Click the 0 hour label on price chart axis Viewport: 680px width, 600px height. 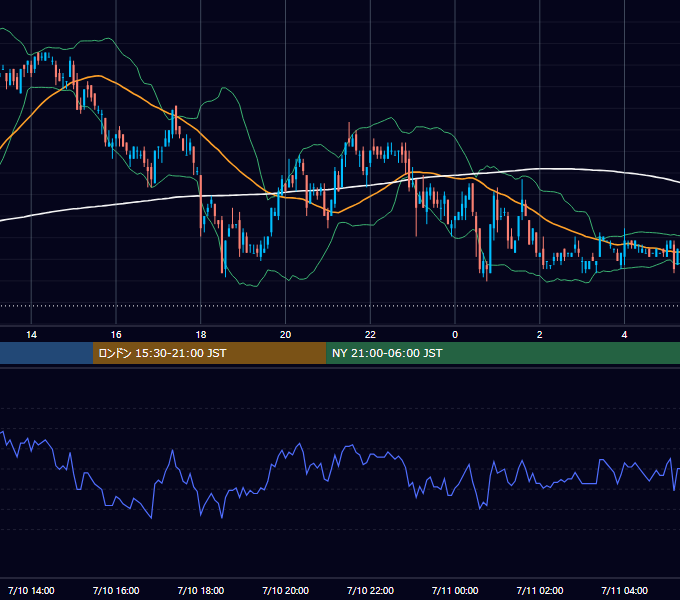[x=455, y=335]
